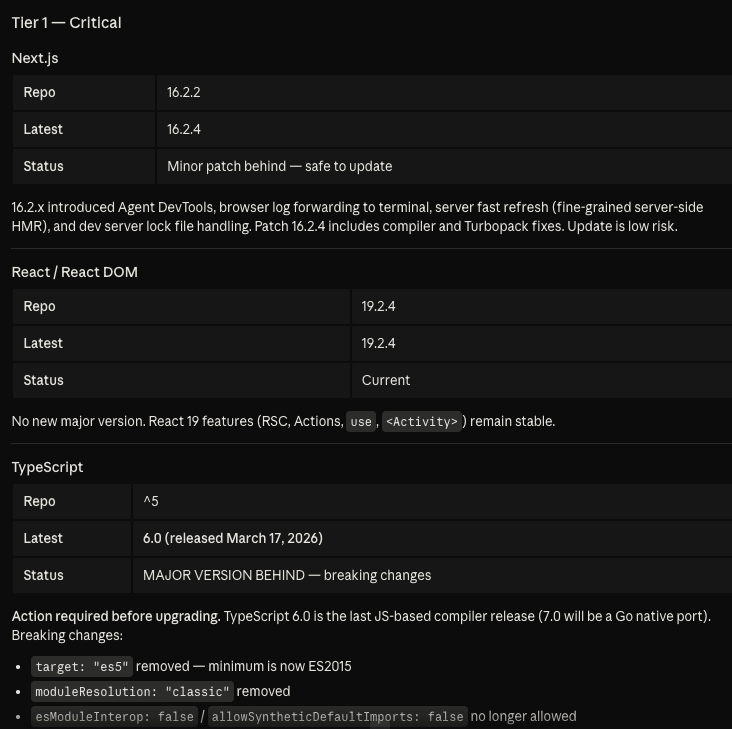Click React Latest value 19.2.4 cell
This screenshot has width=732, height=729.
[542, 343]
